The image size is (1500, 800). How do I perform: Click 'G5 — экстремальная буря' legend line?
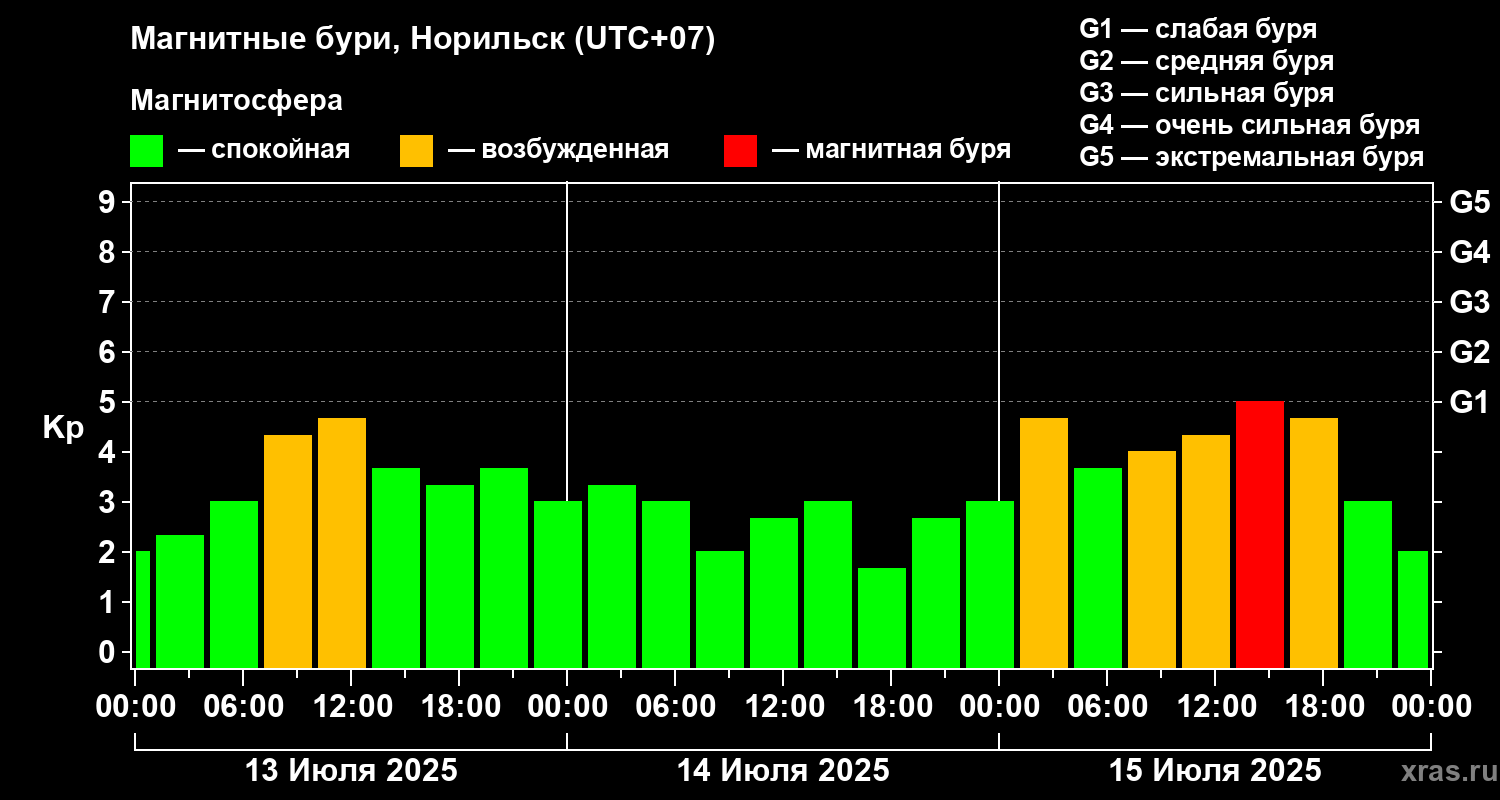(1252, 157)
